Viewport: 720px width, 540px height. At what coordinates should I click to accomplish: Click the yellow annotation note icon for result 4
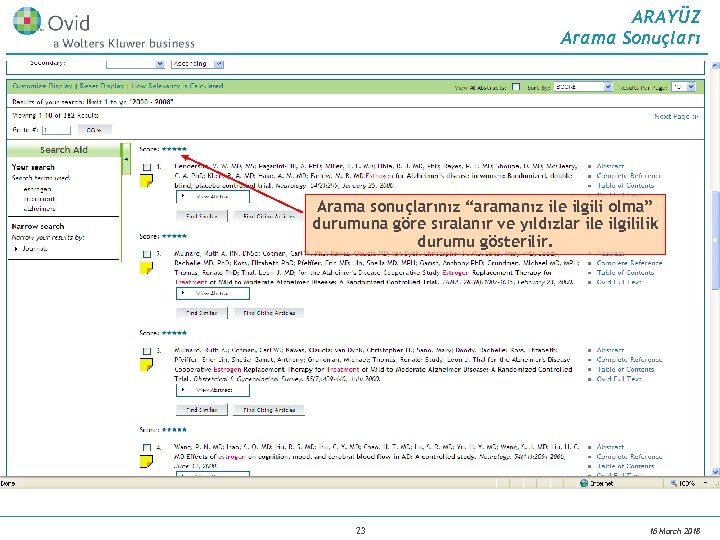click(146, 461)
